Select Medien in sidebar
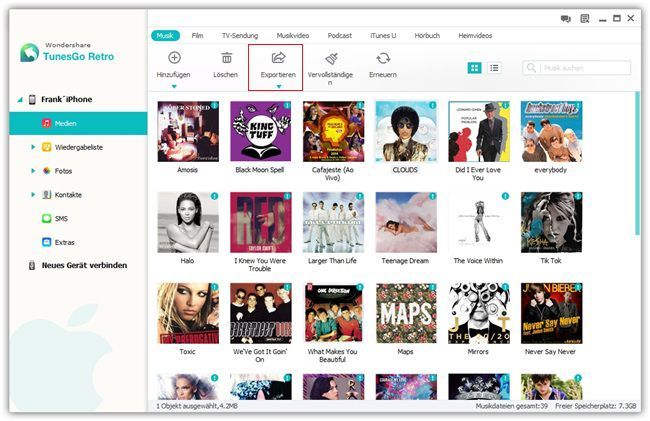Viewport: 650px width, 421px height. coord(78,123)
